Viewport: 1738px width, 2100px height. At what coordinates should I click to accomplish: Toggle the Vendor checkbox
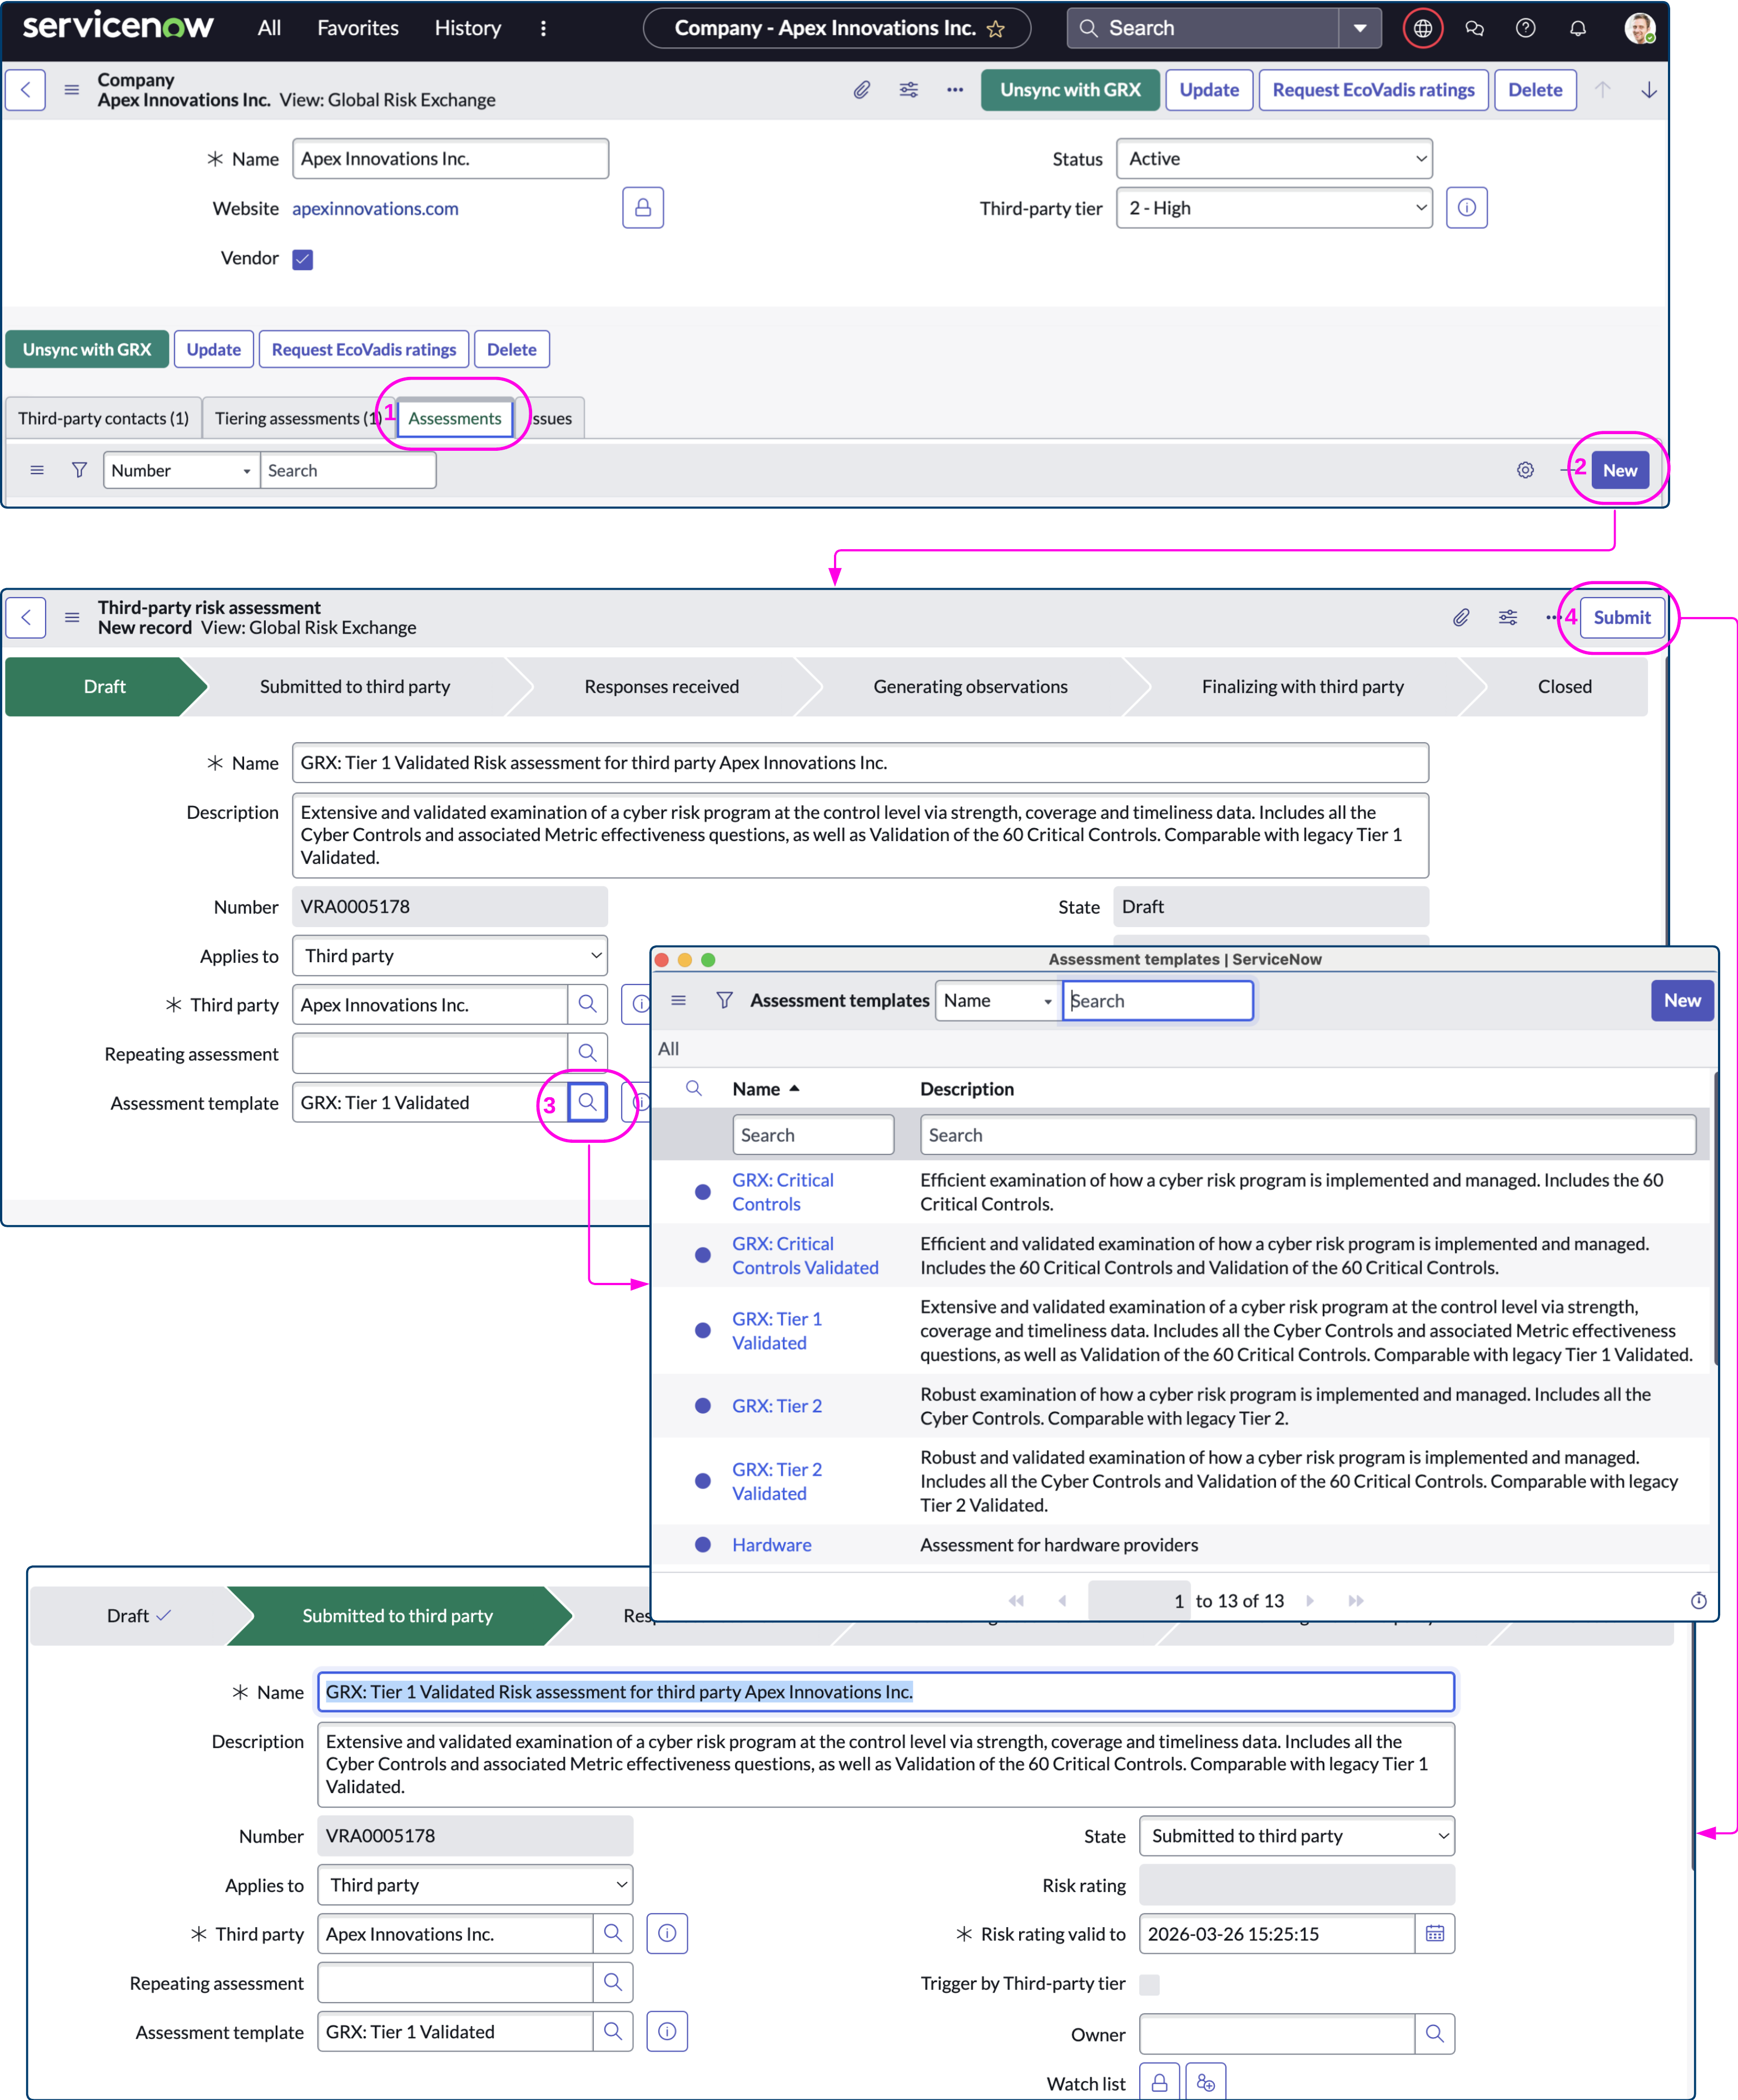pyautogui.click(x=303, y=259)
